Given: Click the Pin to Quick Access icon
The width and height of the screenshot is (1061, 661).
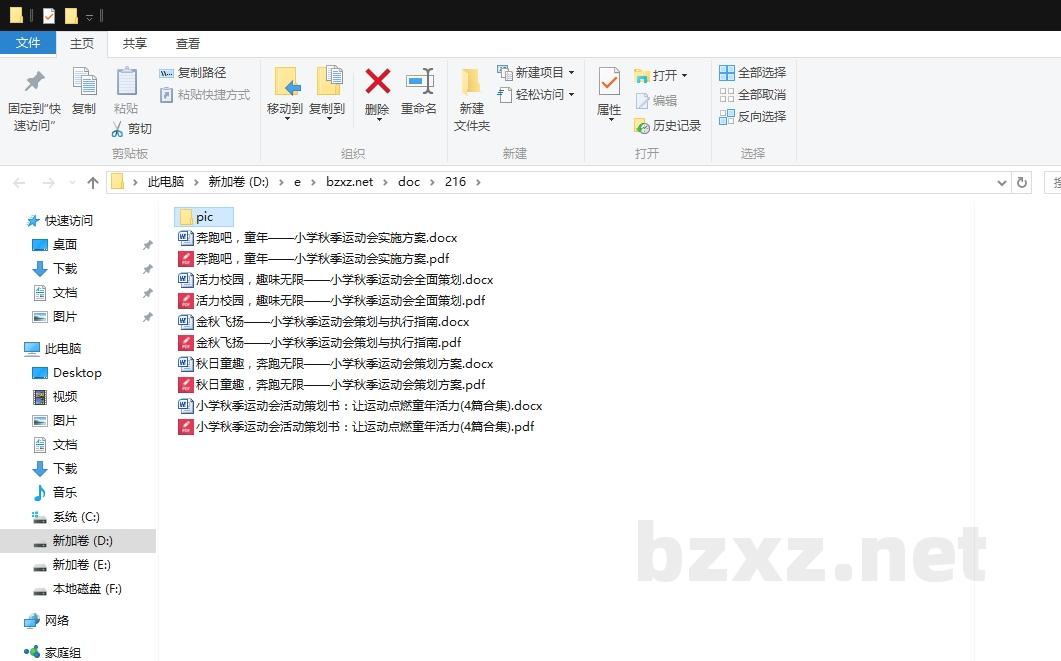Looking at the screenshot, I should click(x=34, y=82).
